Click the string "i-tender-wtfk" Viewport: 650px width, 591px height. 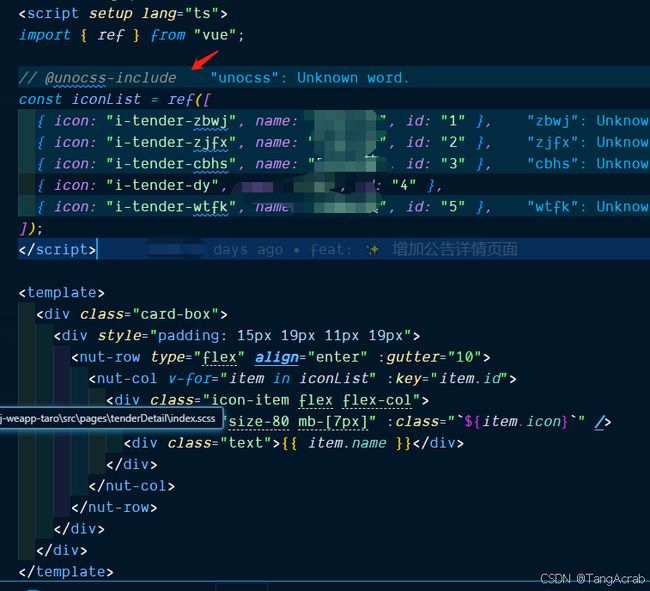[171, 206]
